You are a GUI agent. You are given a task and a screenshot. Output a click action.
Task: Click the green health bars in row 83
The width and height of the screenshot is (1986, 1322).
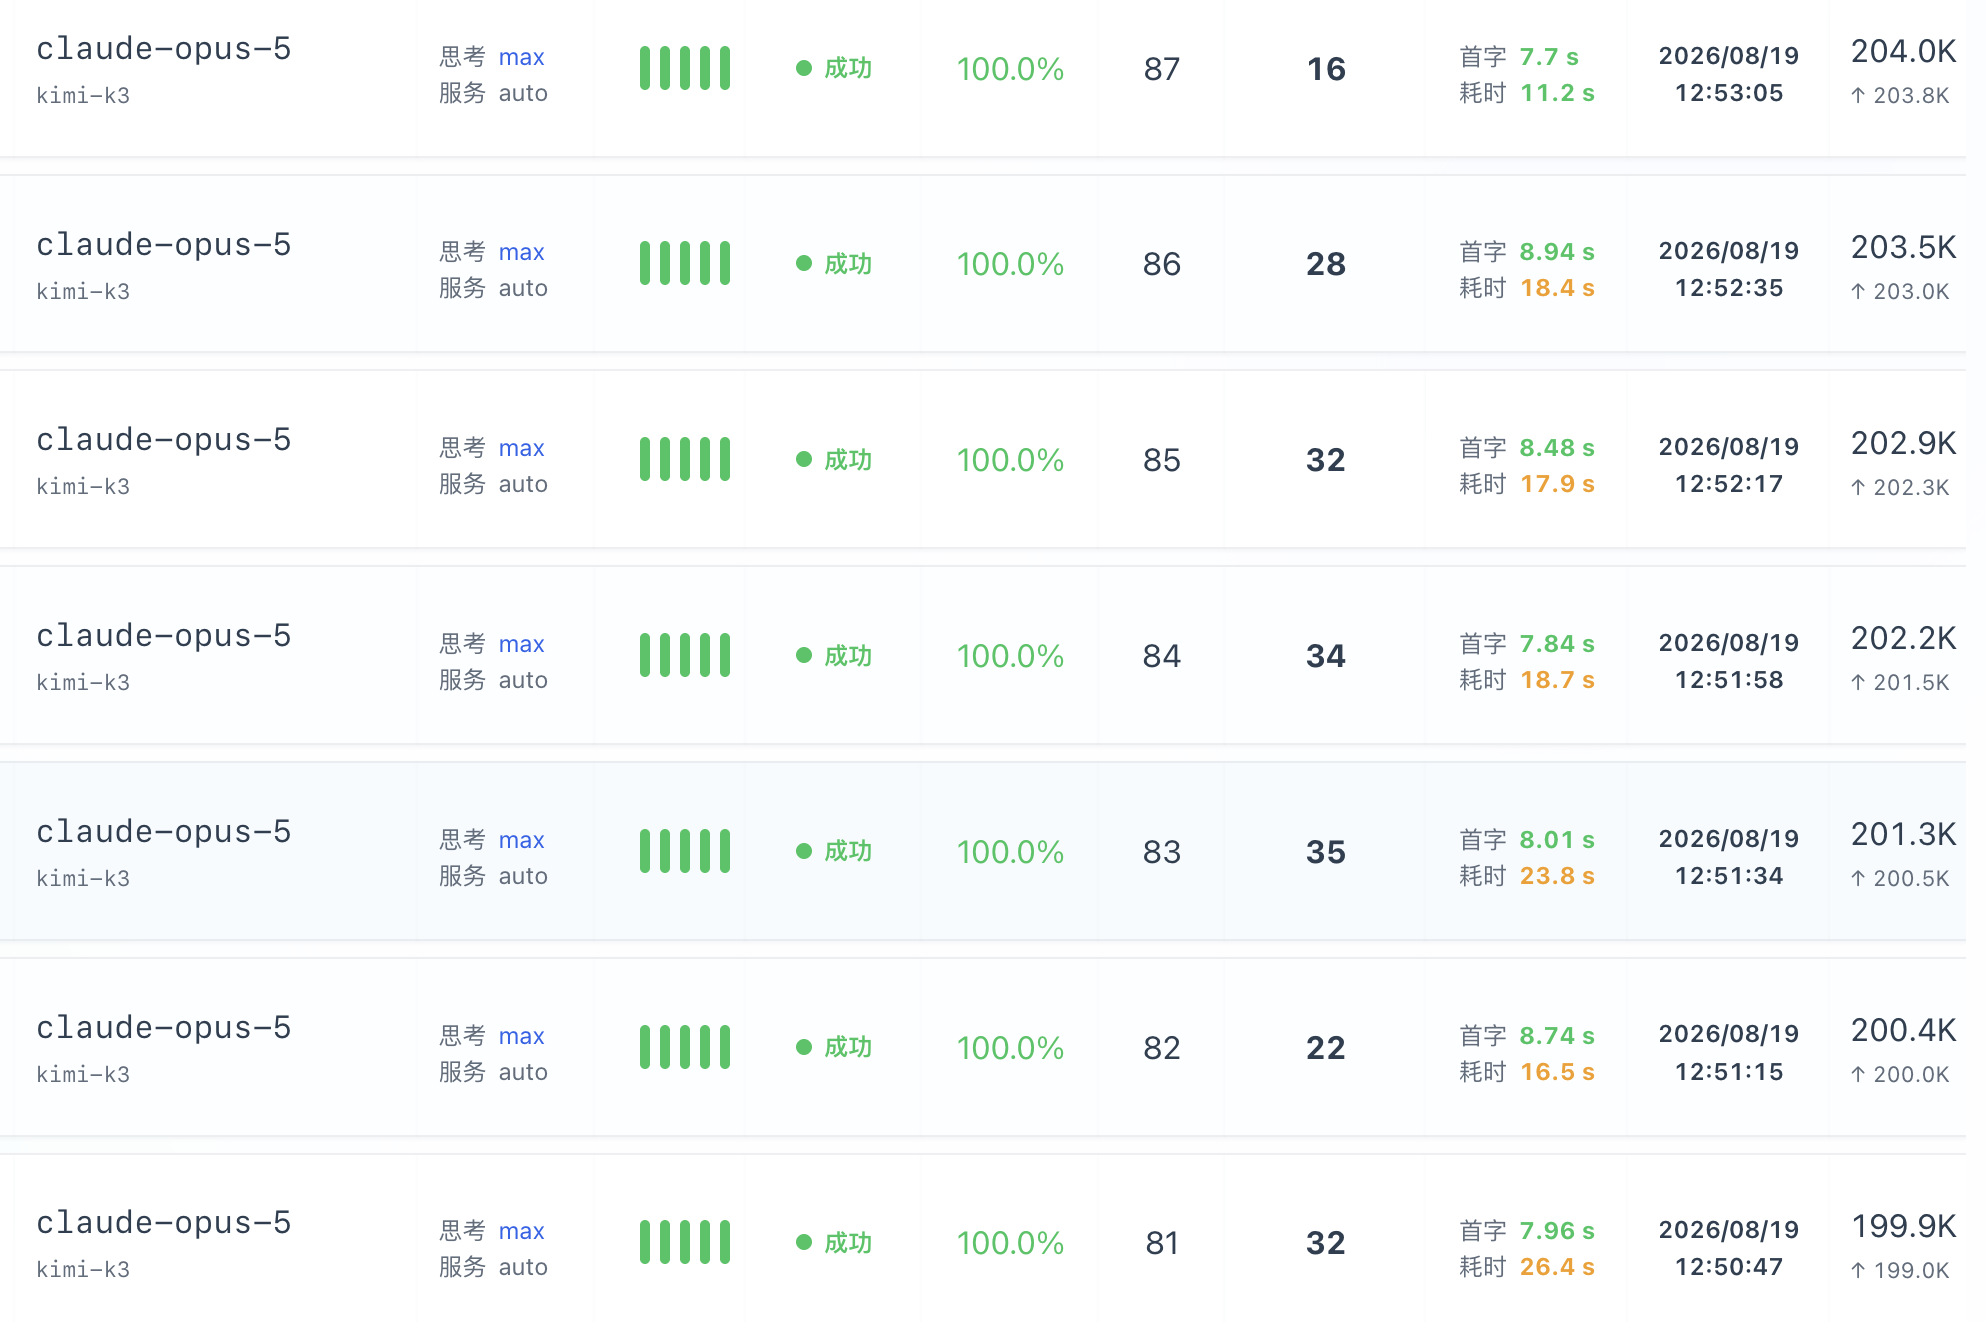tap(685, 851)
